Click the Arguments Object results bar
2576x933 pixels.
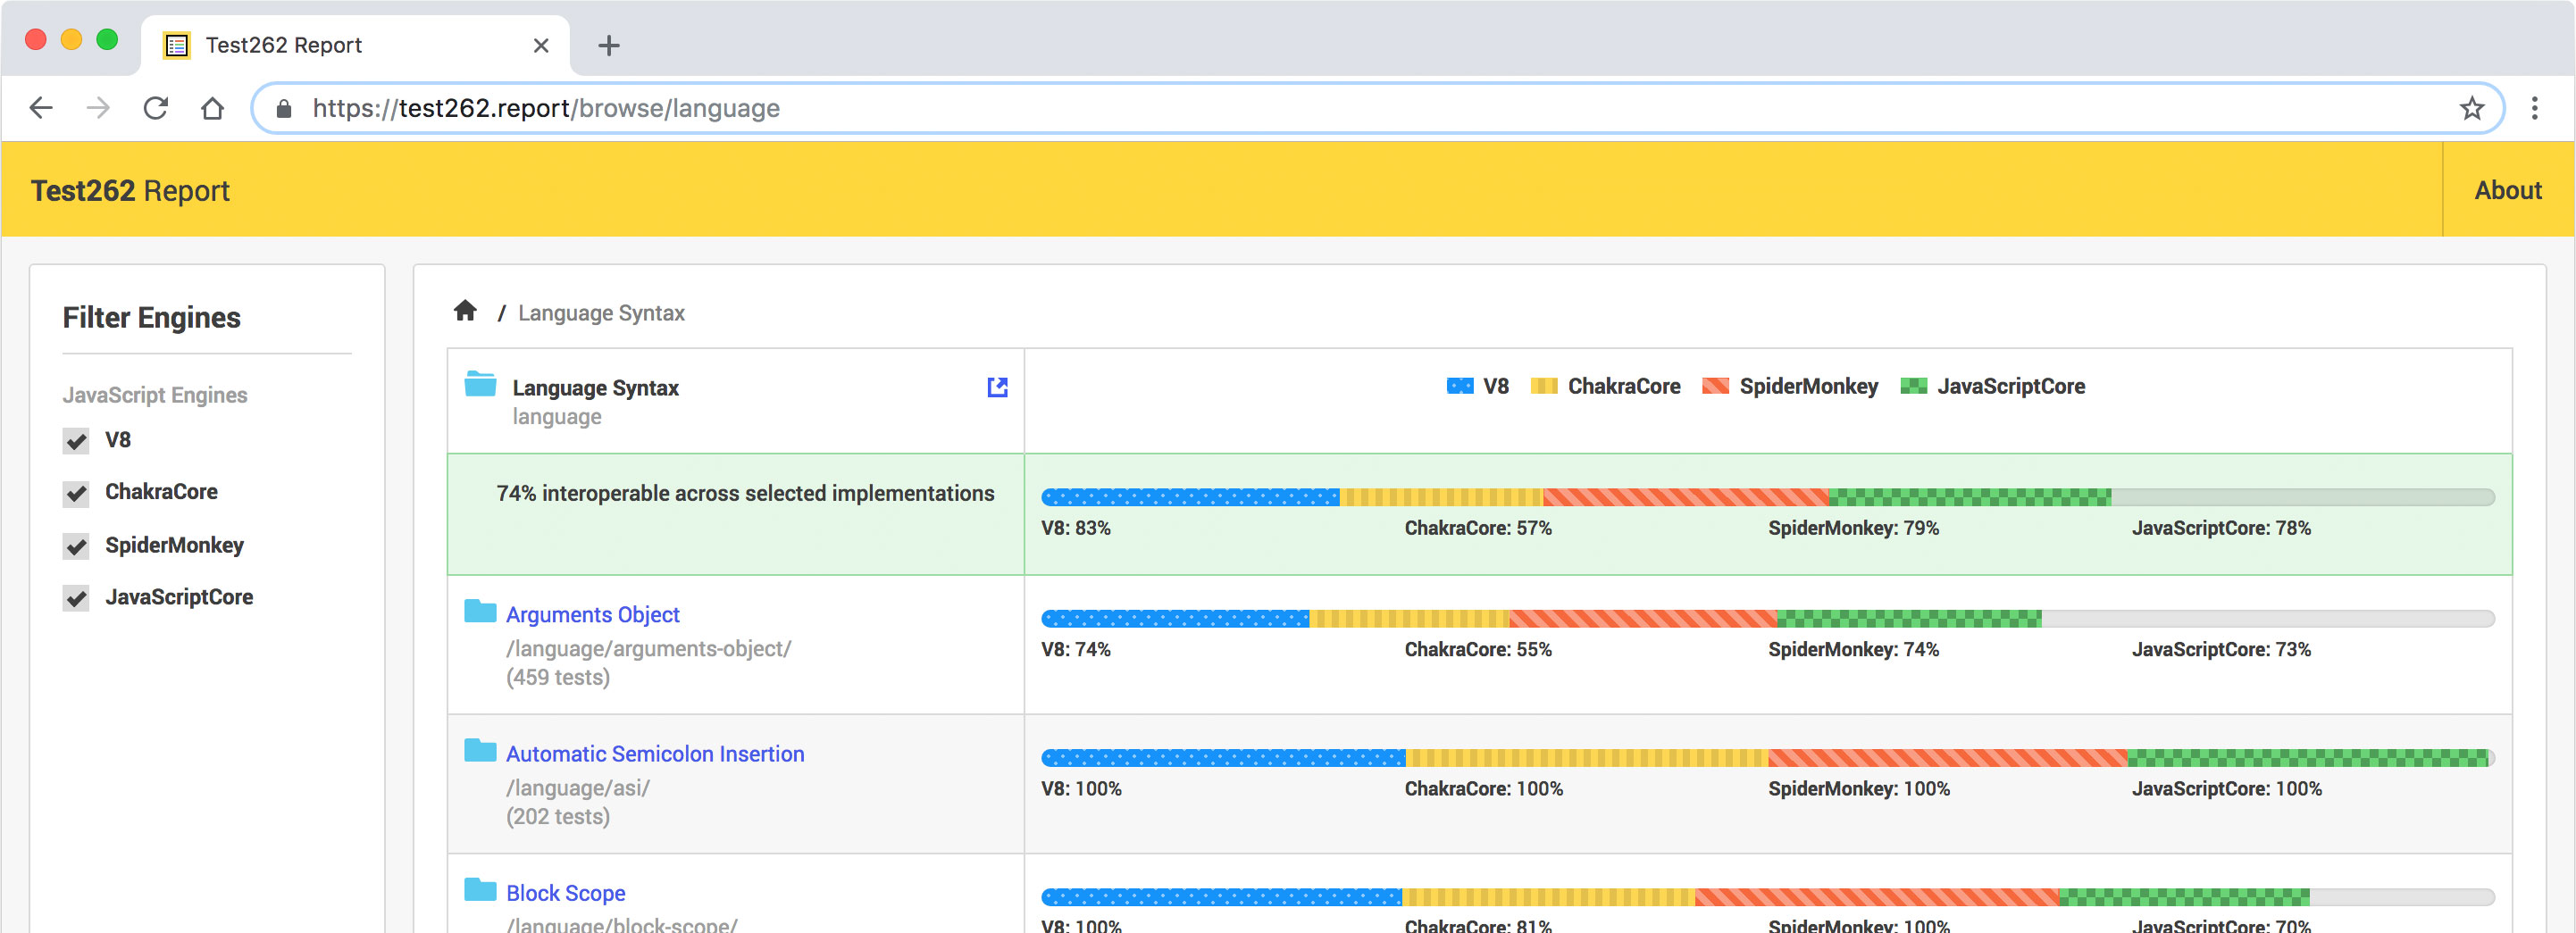point(1767,619)
